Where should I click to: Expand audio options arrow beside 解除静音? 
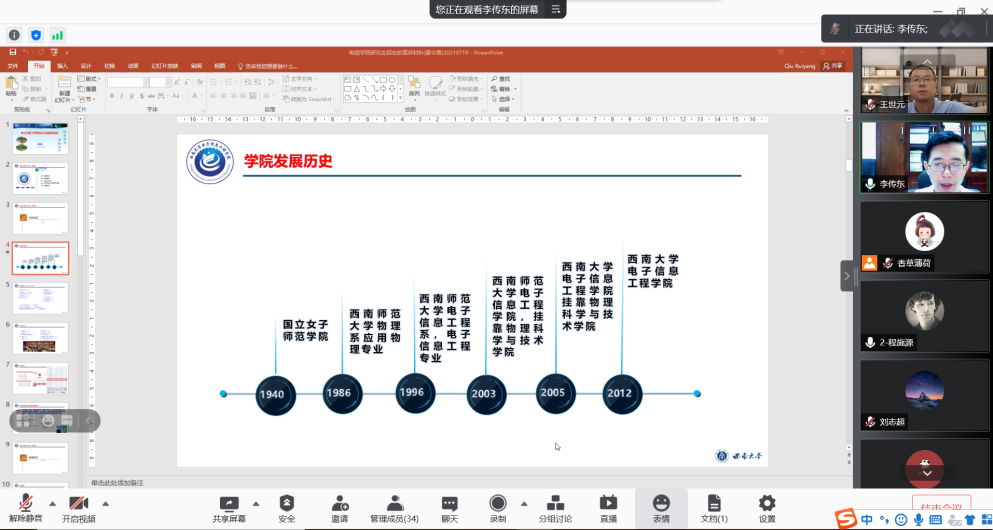coord(52,503)
